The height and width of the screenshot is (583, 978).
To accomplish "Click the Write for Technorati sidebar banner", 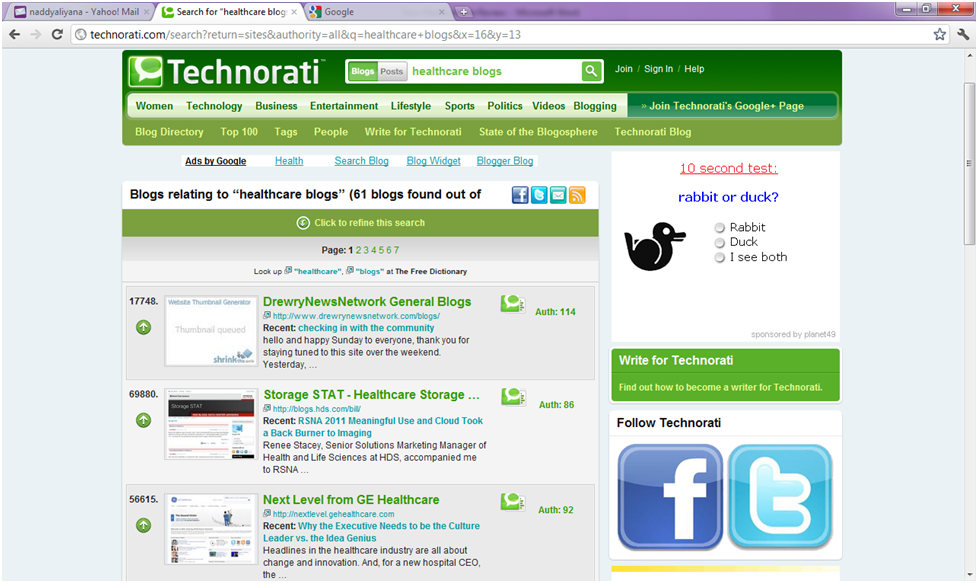I will tap(725, 374).
